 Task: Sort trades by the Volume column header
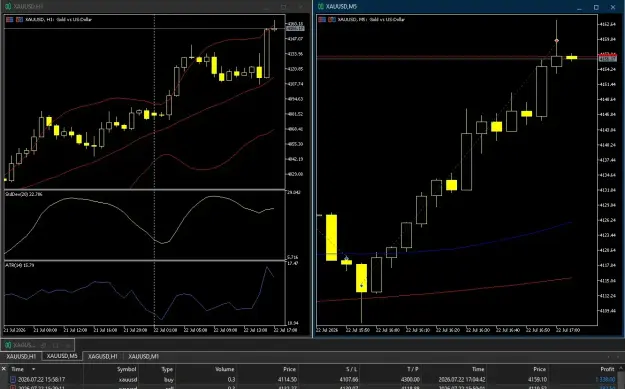coord(225,369)
